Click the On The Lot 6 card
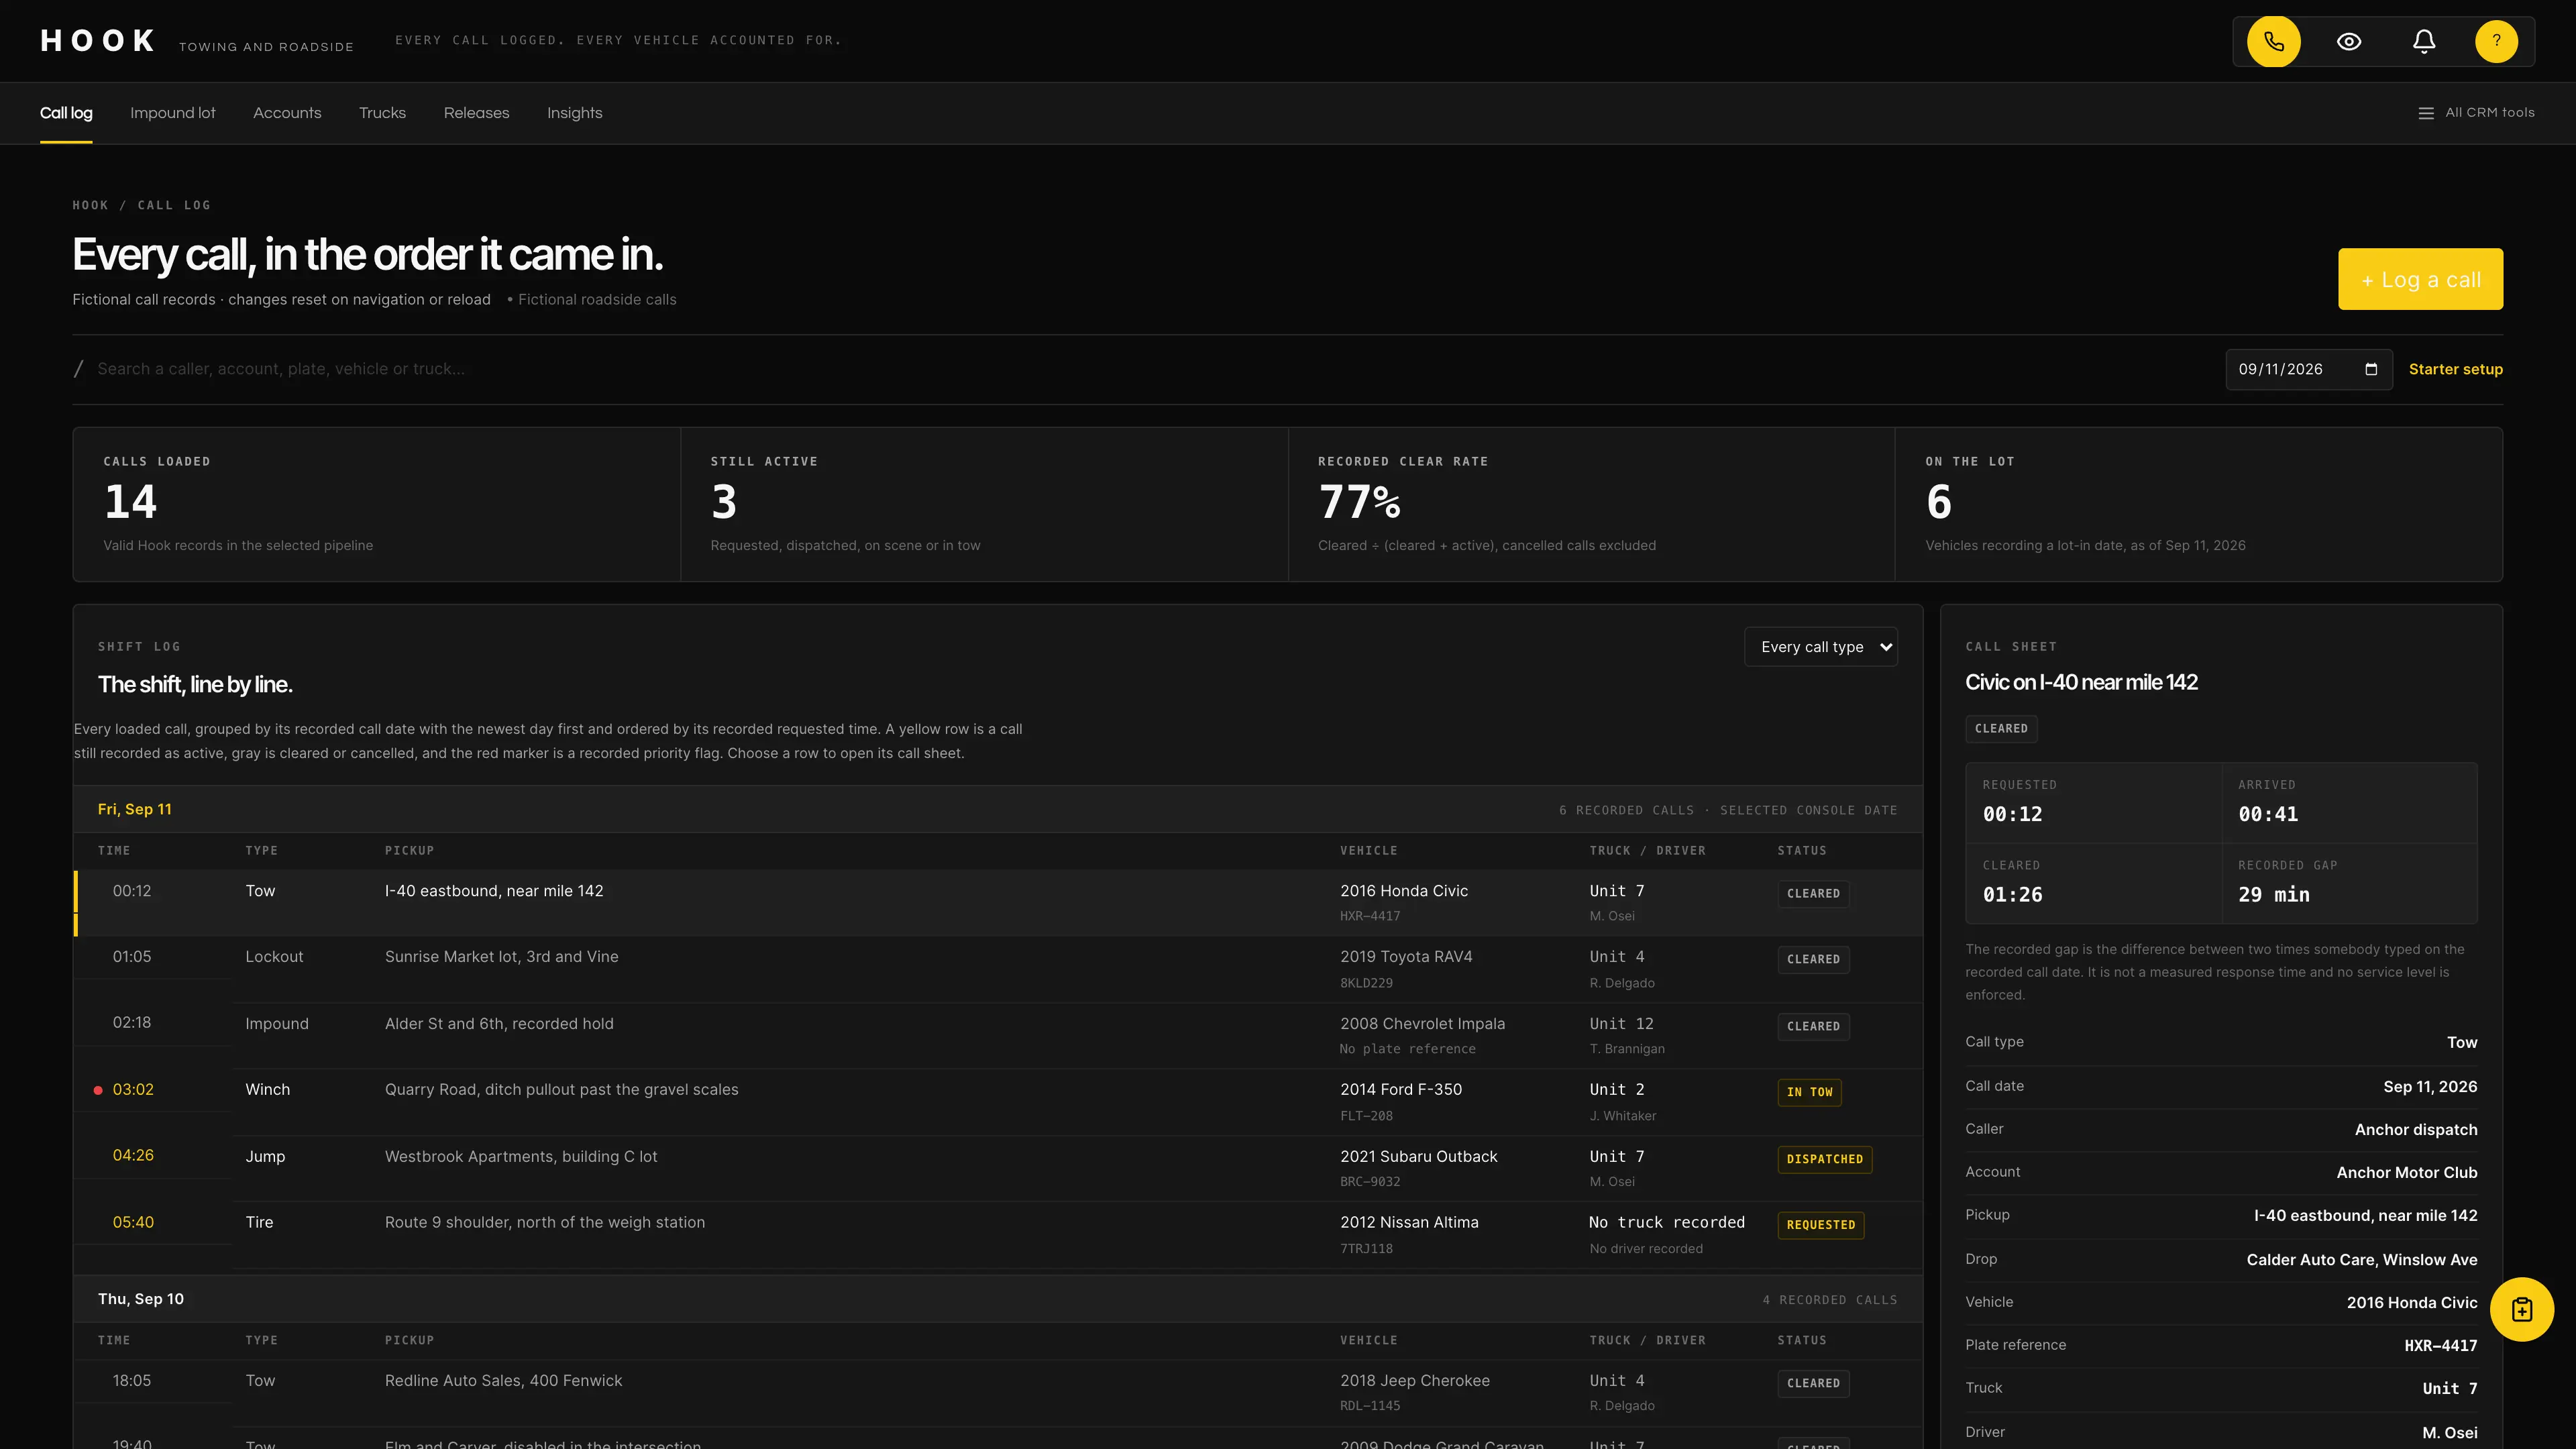Image resolution: width=2576 pixels, height=1449 pixels. [x=2199, y=504]
